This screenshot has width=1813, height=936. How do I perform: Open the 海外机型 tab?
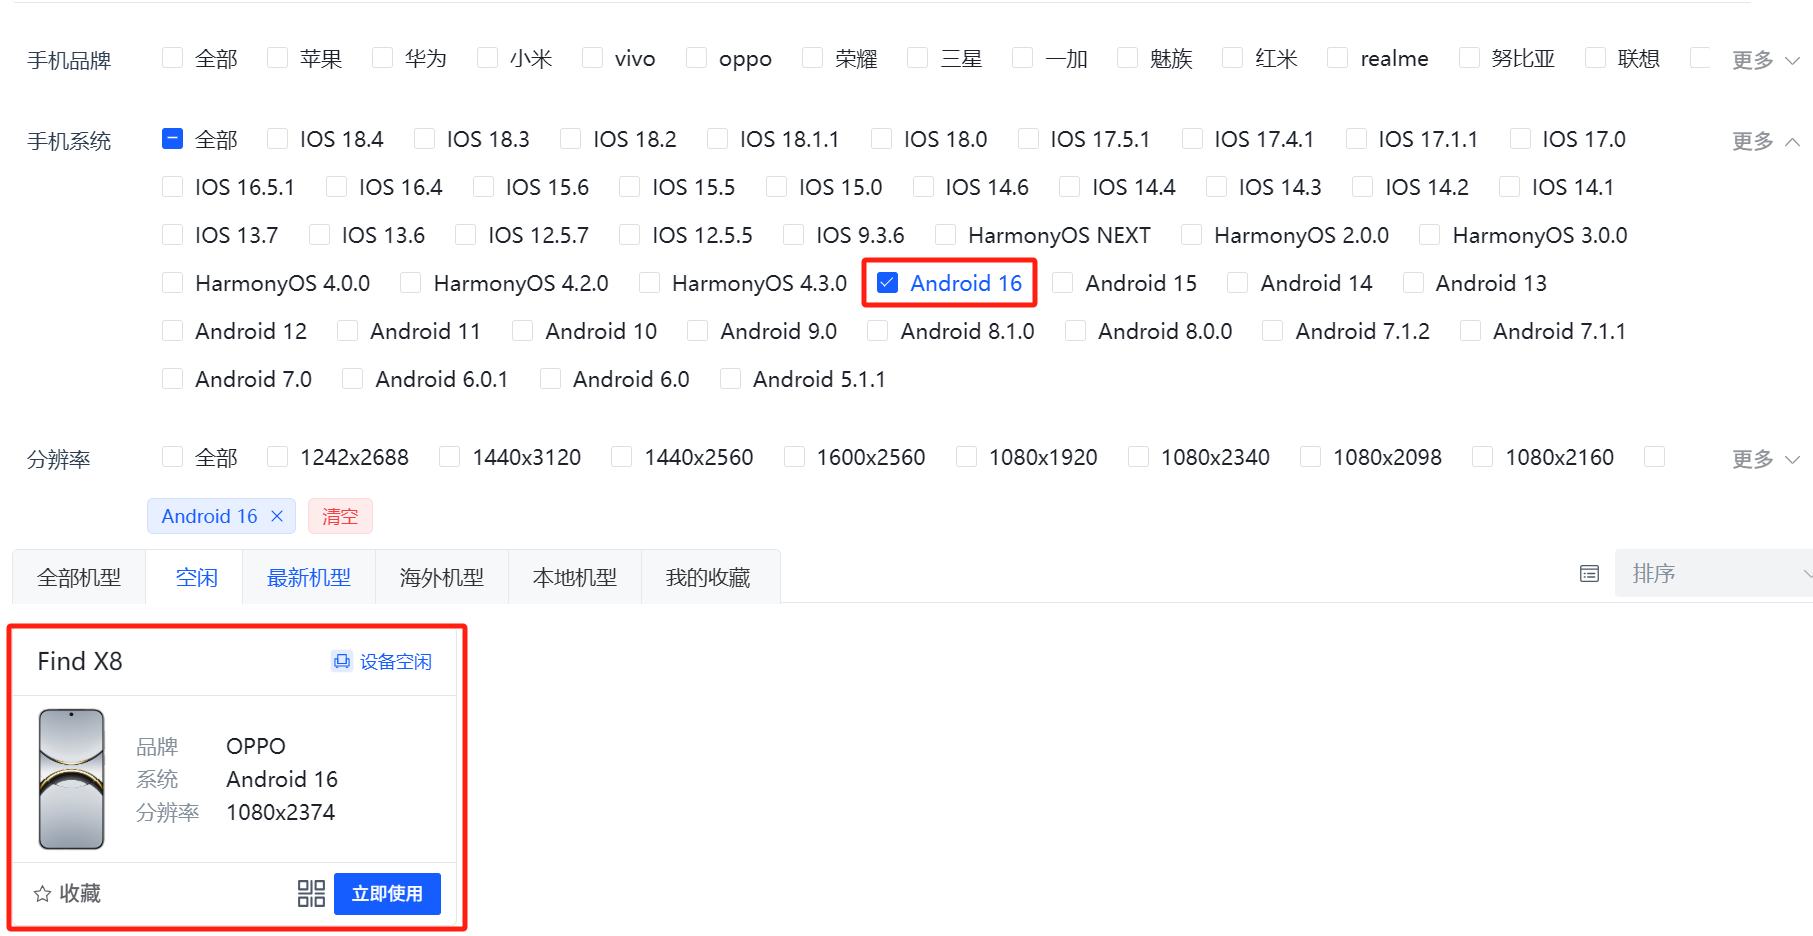click(442, 577)
